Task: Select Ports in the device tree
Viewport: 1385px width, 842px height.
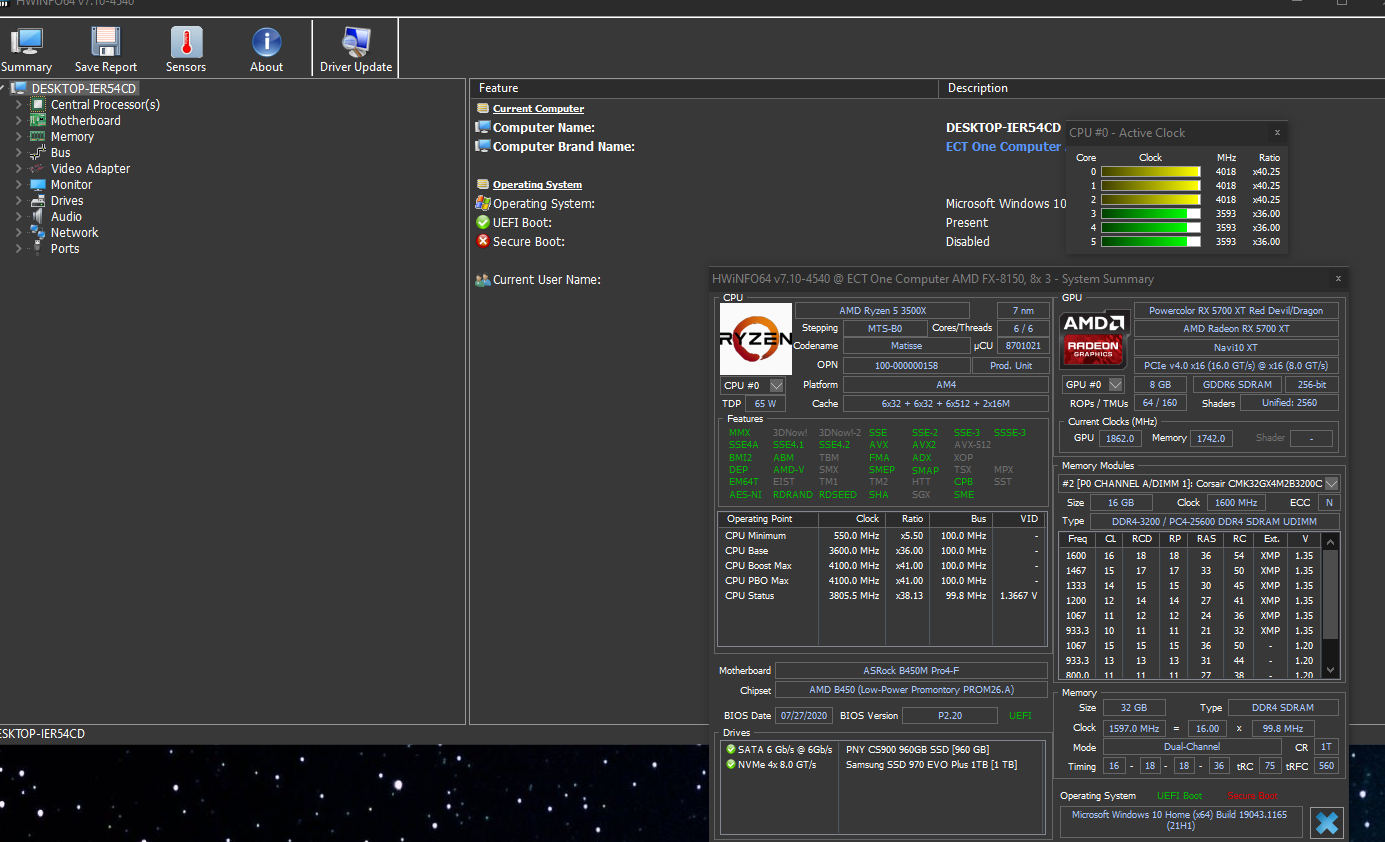Action: coord(65,248)
